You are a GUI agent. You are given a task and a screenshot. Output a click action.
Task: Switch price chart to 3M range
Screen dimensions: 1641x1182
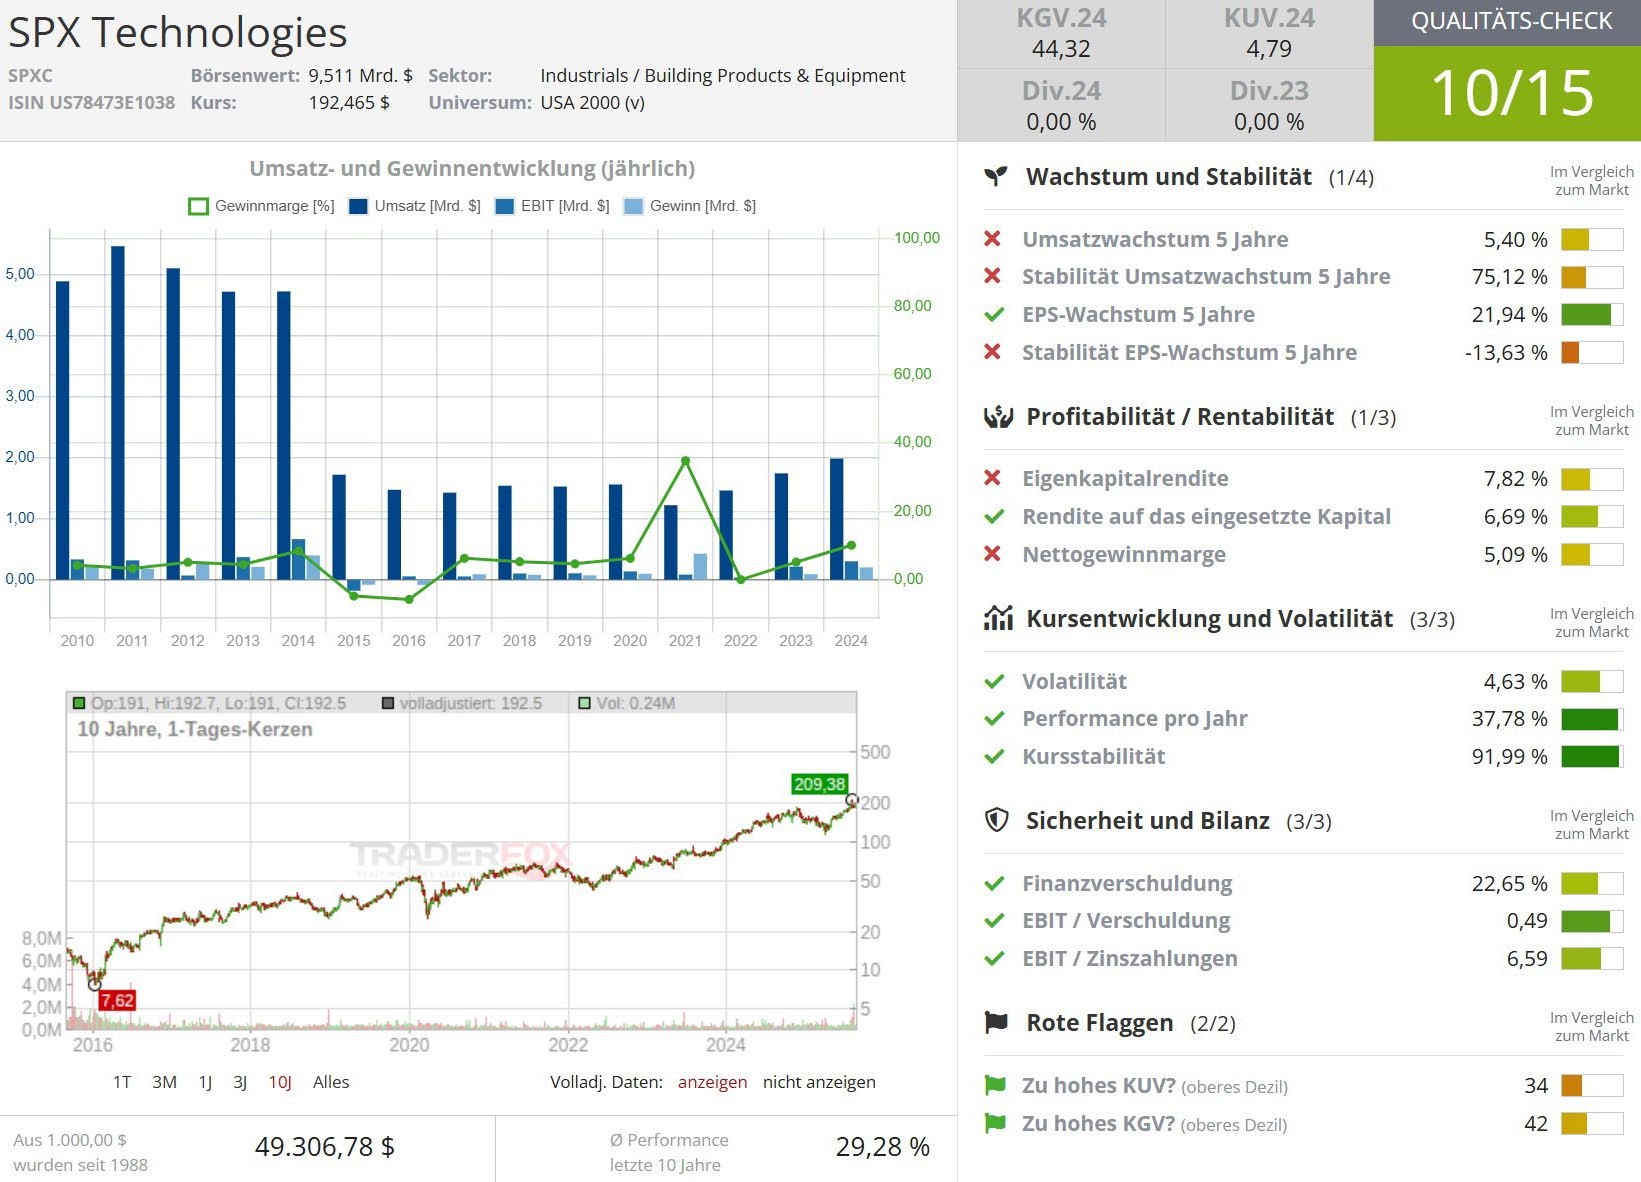(165, 1082)
